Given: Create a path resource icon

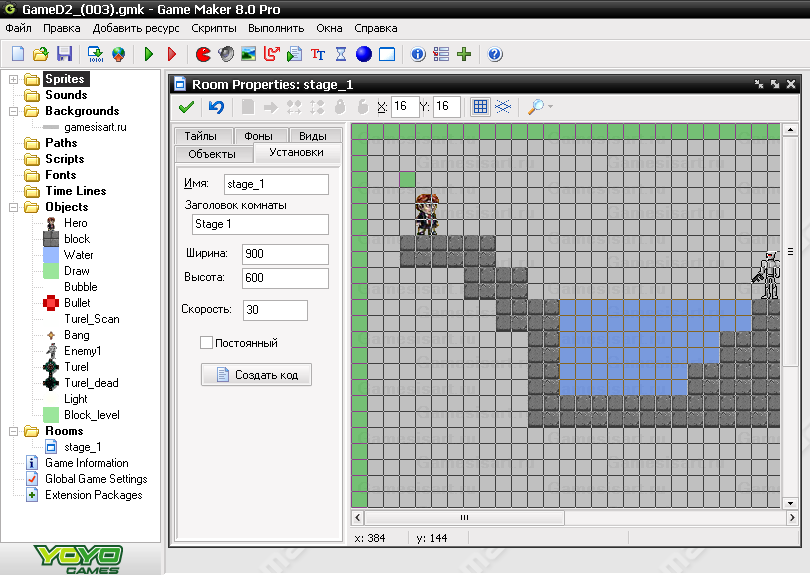Looking at the screenshot, I should (271, 54).
